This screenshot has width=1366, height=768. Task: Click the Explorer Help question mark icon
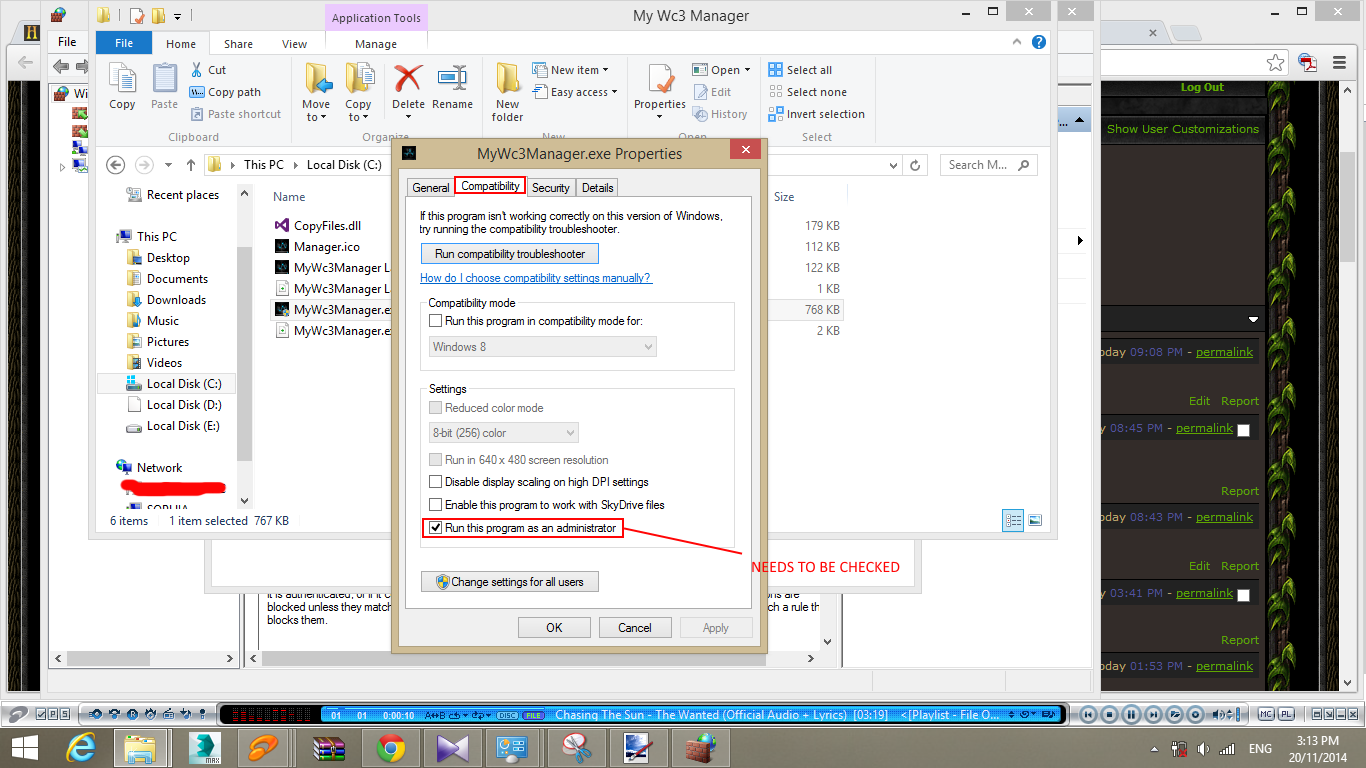[x=1039, y=43]
